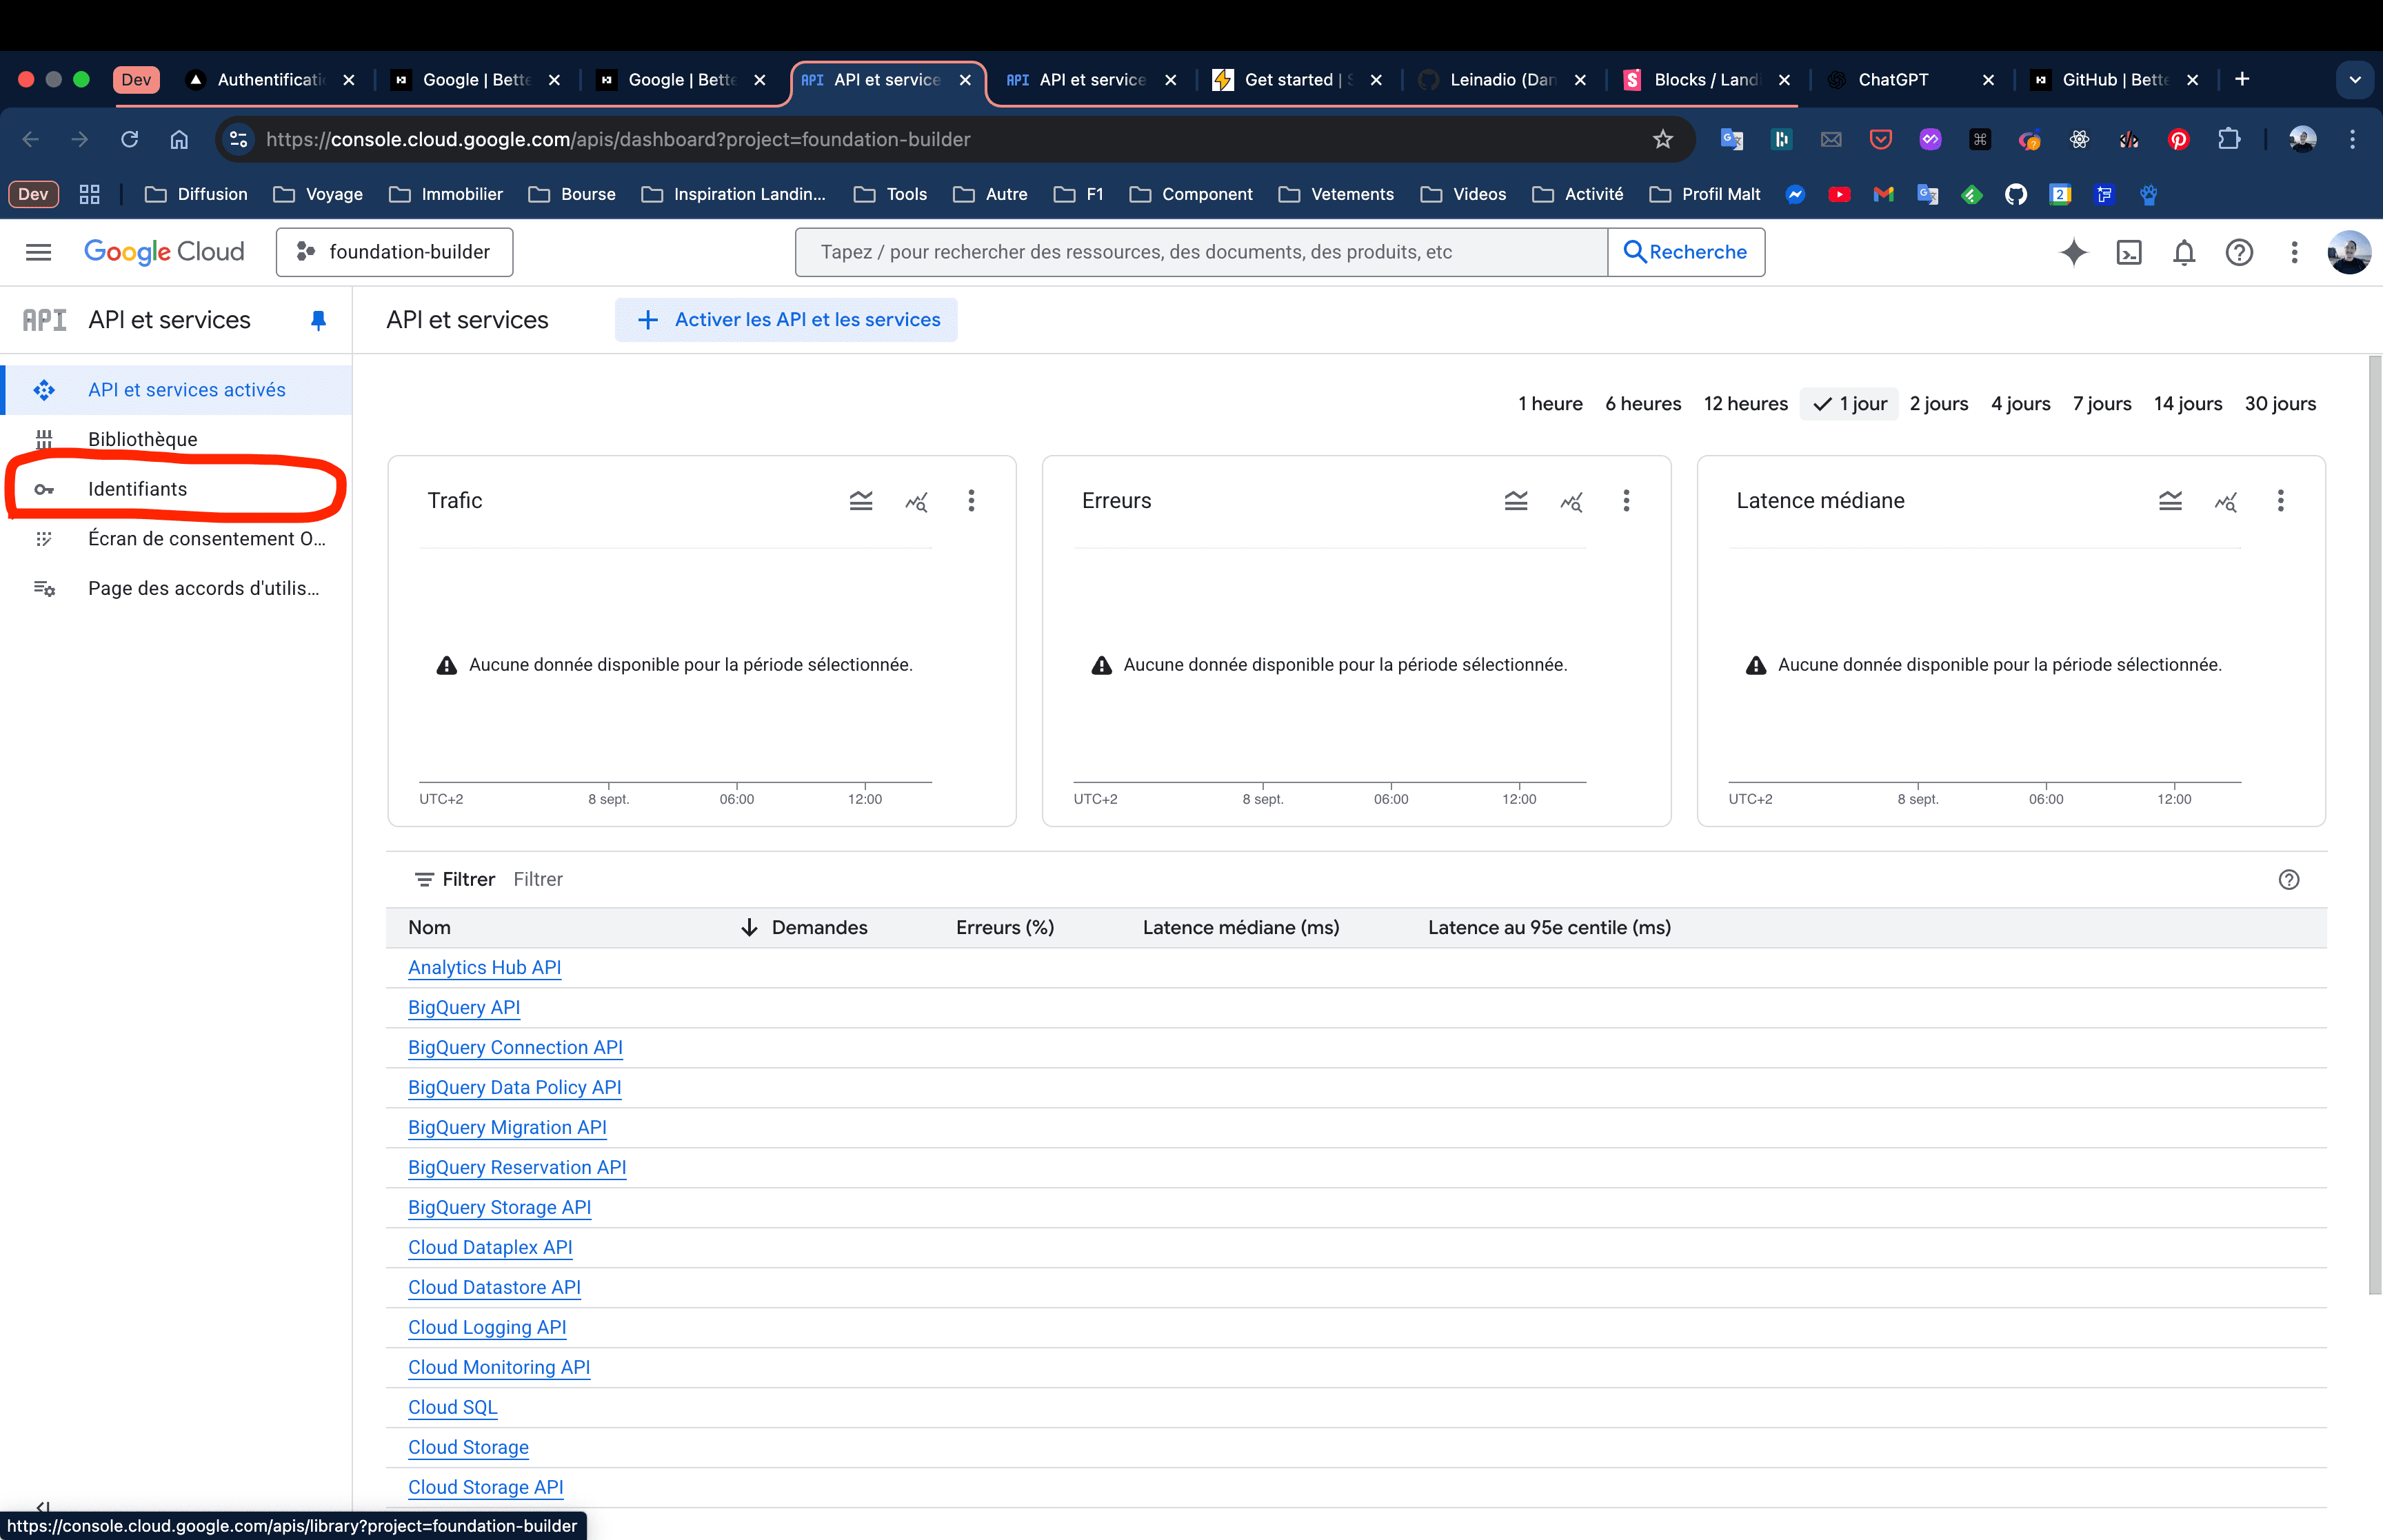Select the 1 heure time range
Screen dimensions: 2383x1540
click(1550, 404)
